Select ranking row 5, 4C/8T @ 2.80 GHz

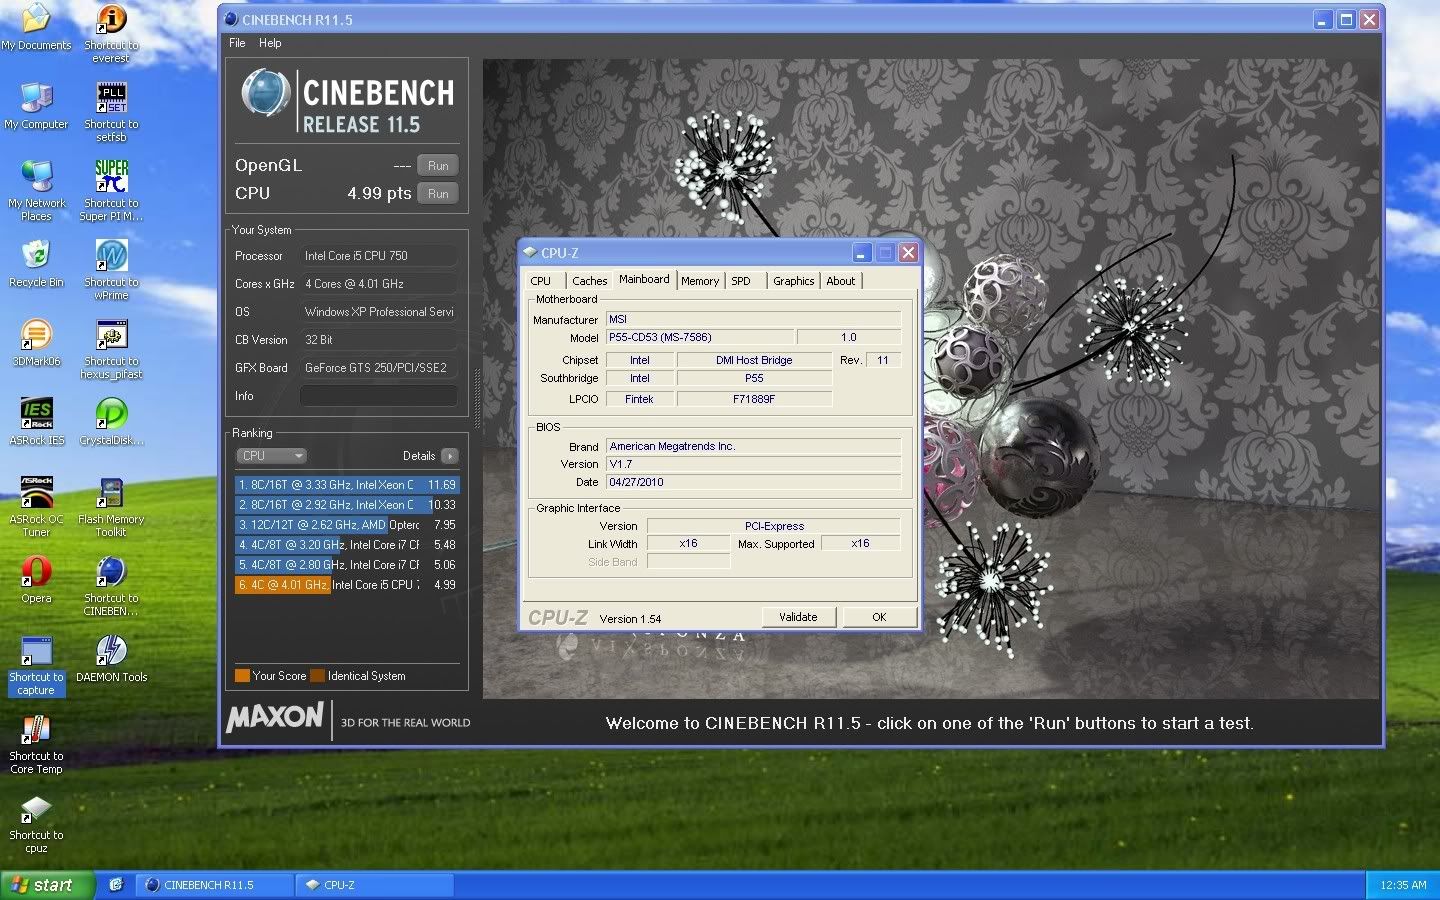pyautogui.click(x=346, y=565)
